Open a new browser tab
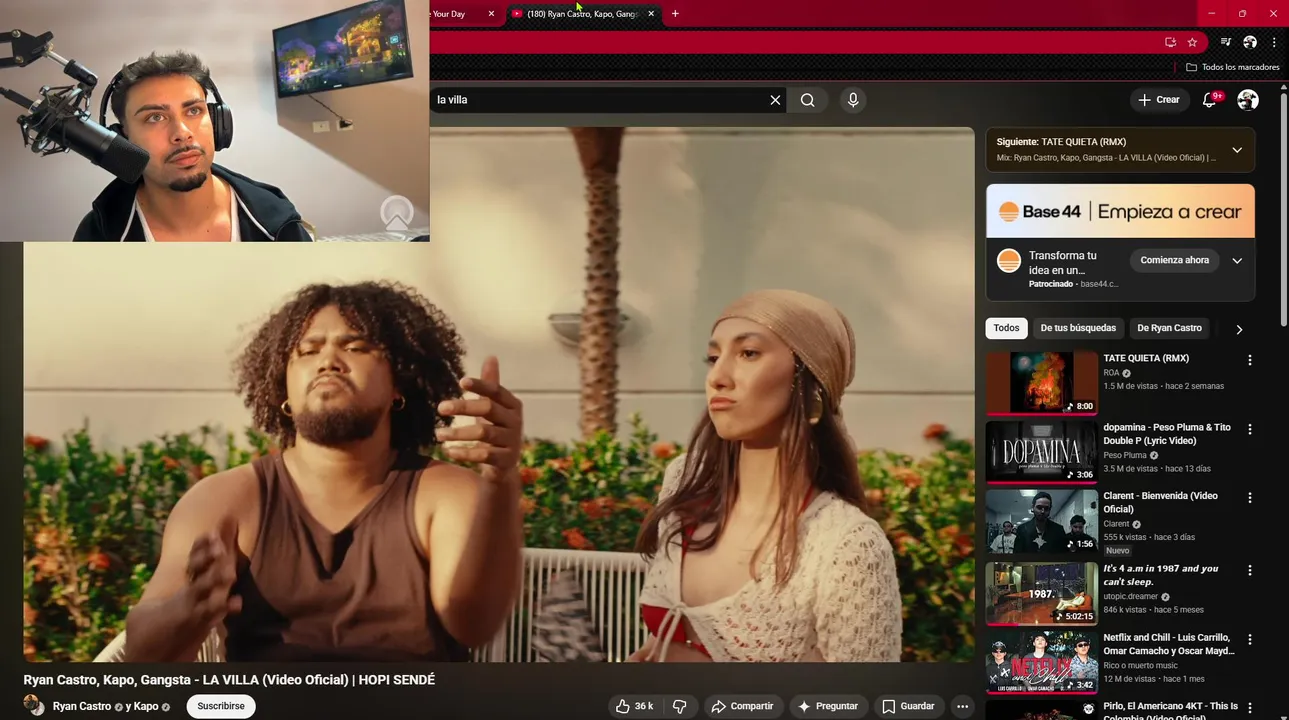 (x=675, y=14)
